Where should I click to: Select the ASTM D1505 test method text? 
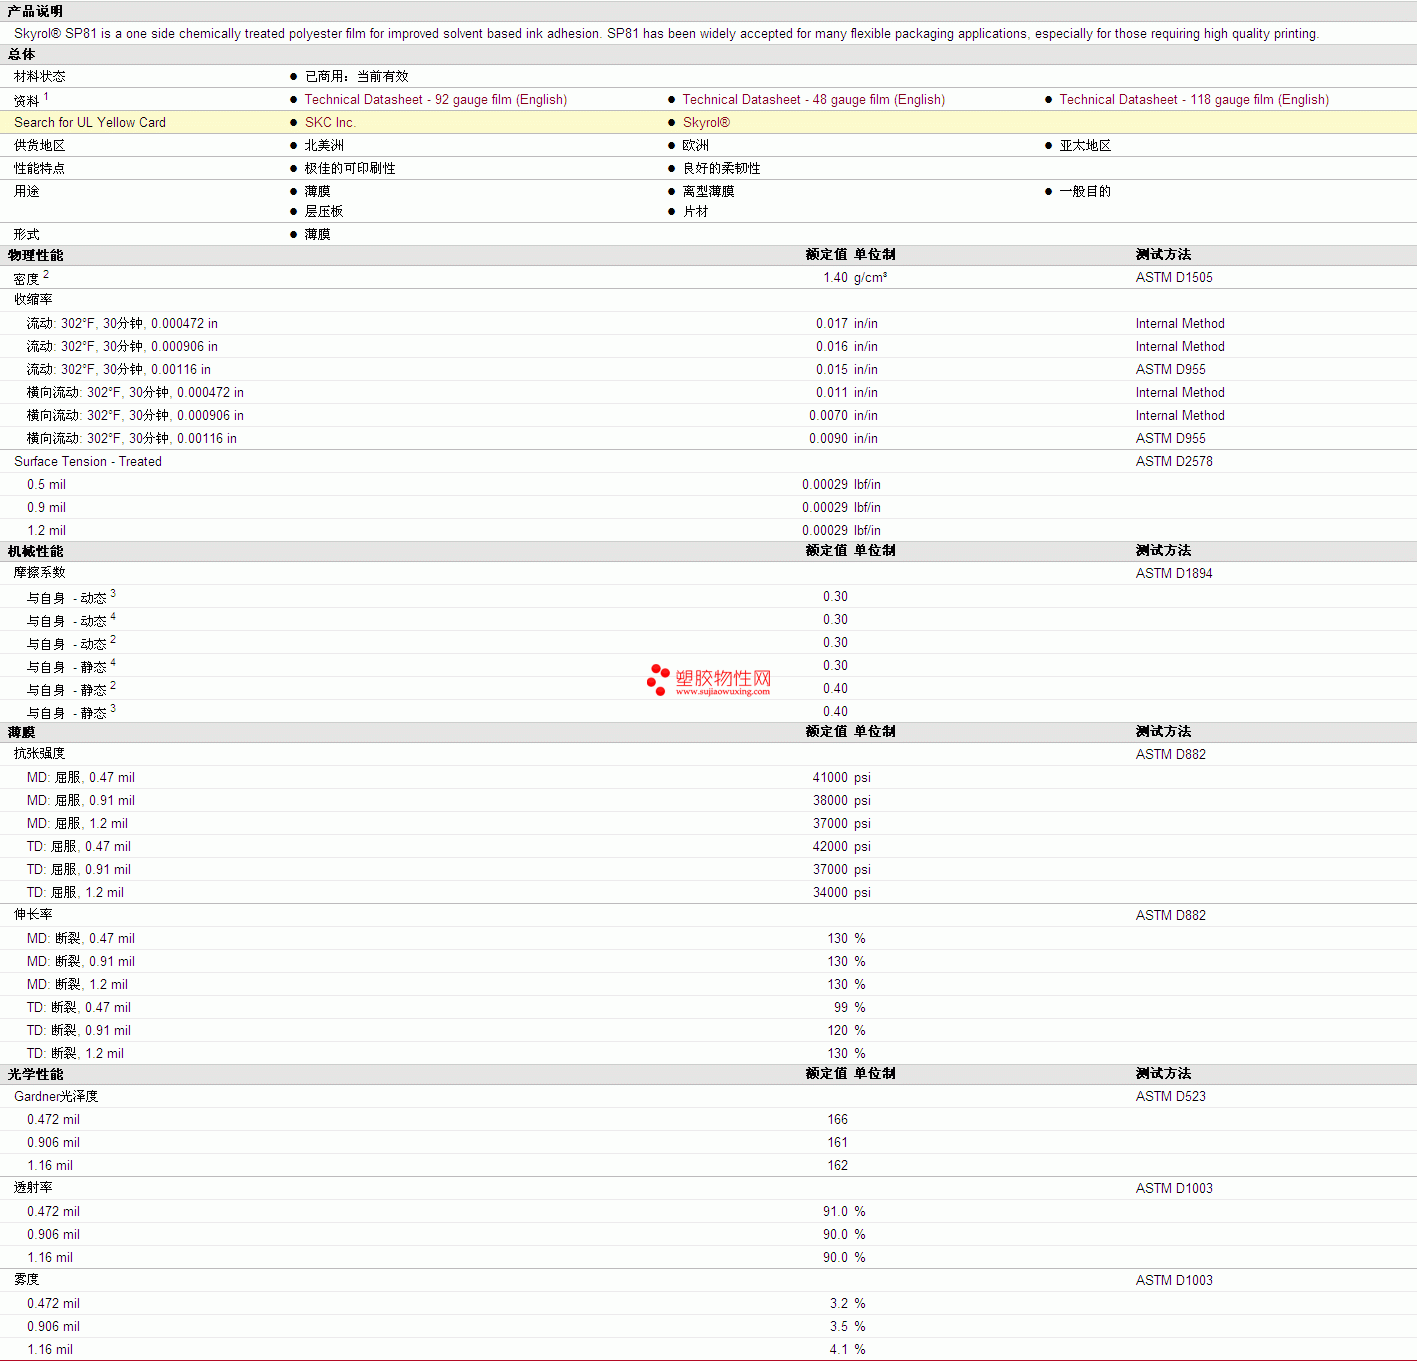[x=1174, y=277]
